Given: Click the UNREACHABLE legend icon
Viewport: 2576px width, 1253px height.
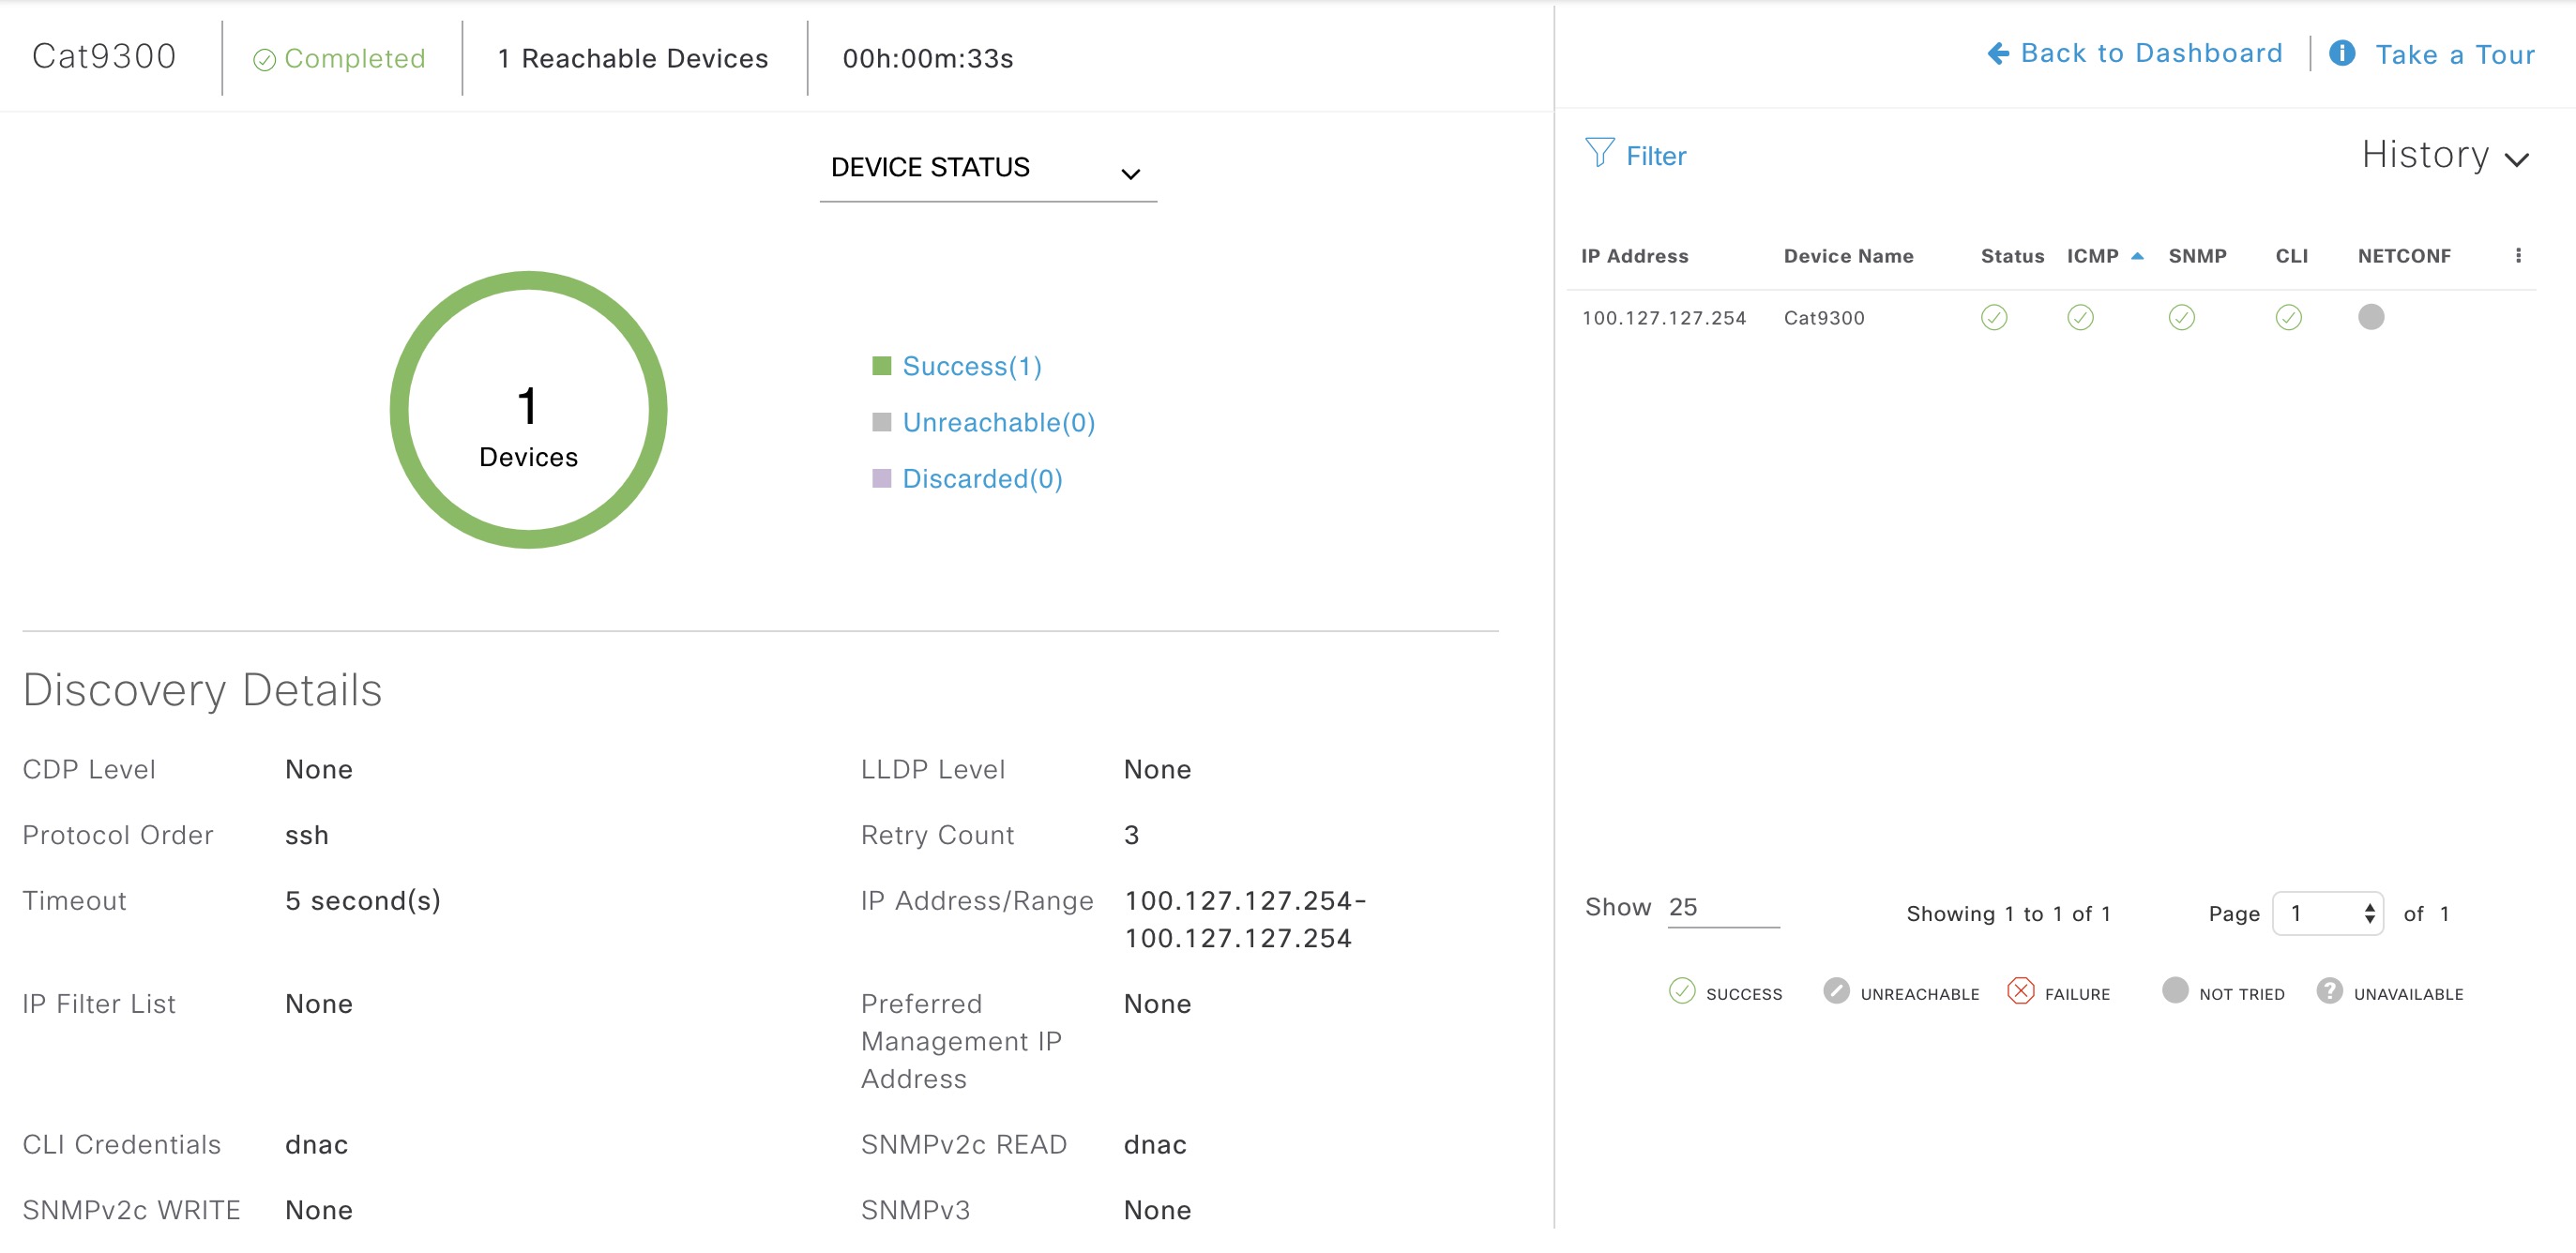Looking at the screenshot, I should (x=1836, y=991).
